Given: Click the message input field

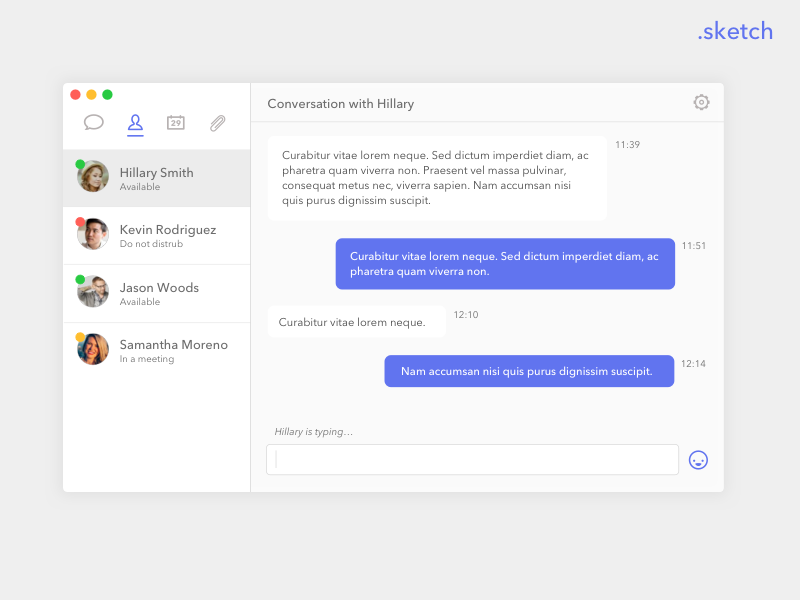Looking at the screenshot, I should [472, 459].
